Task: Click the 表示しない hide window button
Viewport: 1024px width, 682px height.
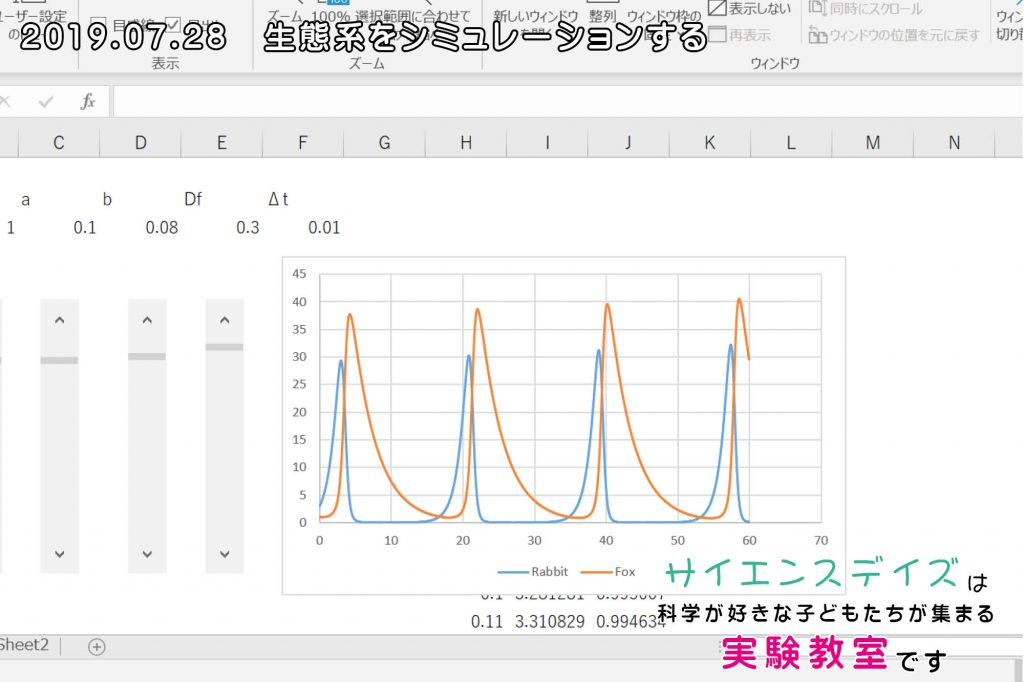Action: click(x=750, y=8)
